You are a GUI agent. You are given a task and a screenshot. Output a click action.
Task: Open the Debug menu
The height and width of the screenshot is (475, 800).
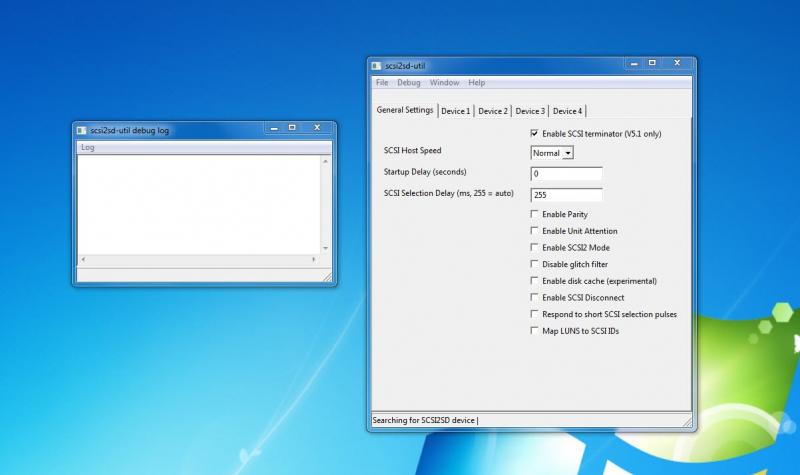(409, 83)
